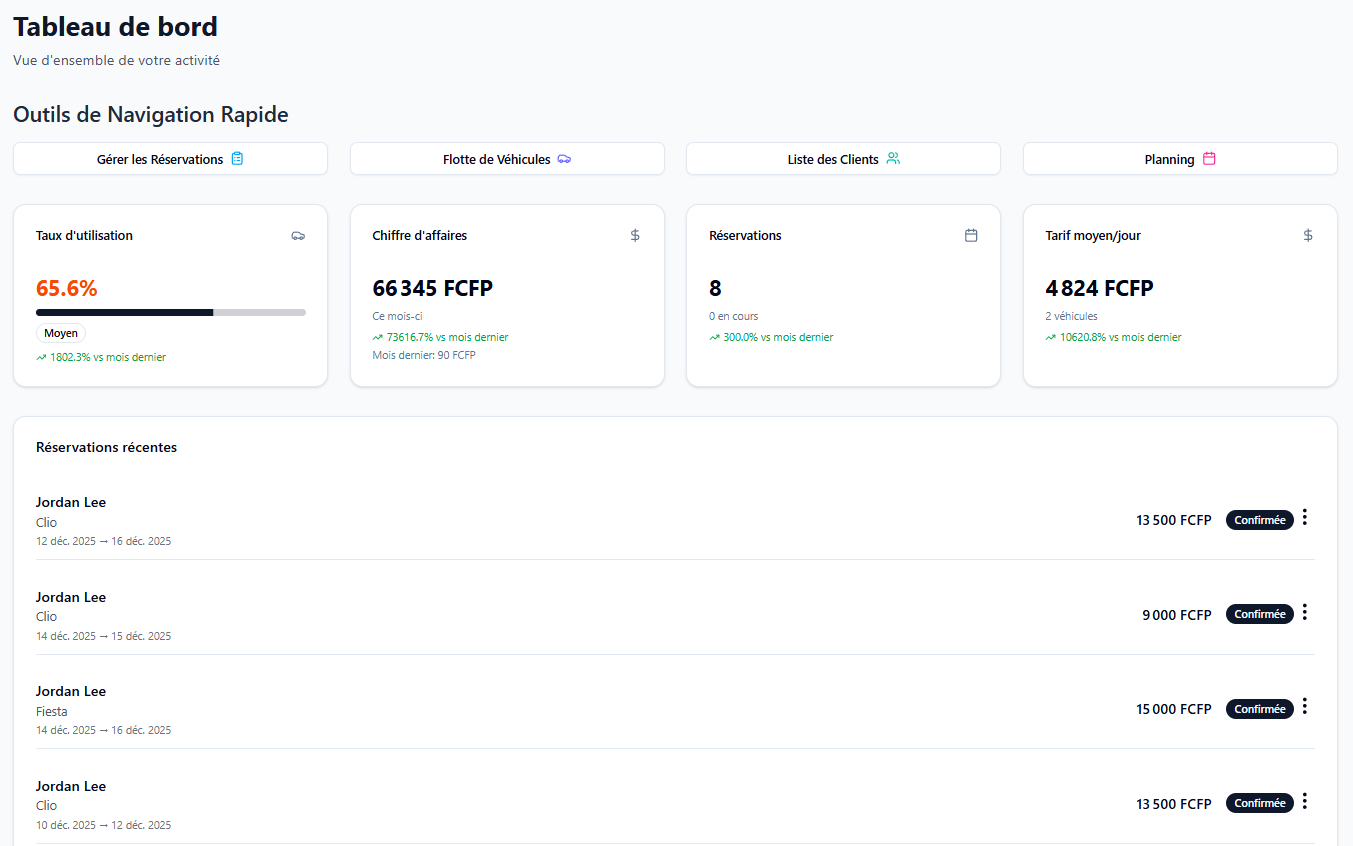The height and width of the screenshot is (846, 1353).
Task: Click the car icon on the Taux d'utilisation card
Action: (298, 235)
